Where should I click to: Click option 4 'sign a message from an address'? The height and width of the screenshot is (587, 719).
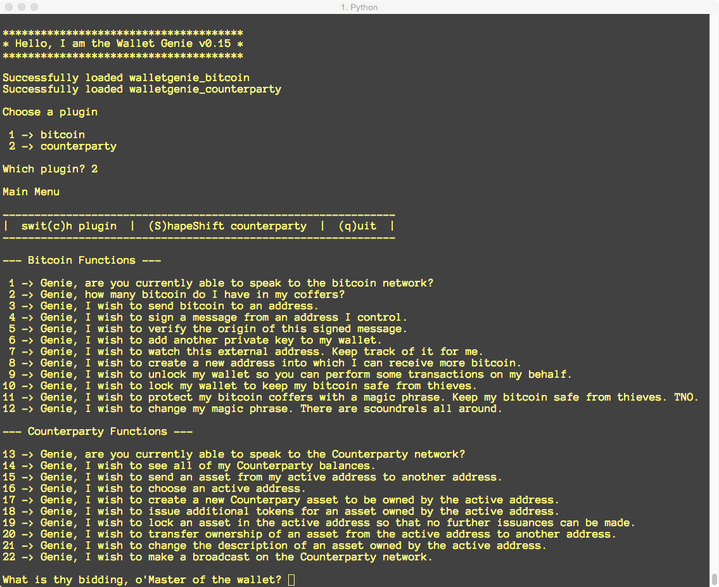pyautogui.click(x=208, y=317)
